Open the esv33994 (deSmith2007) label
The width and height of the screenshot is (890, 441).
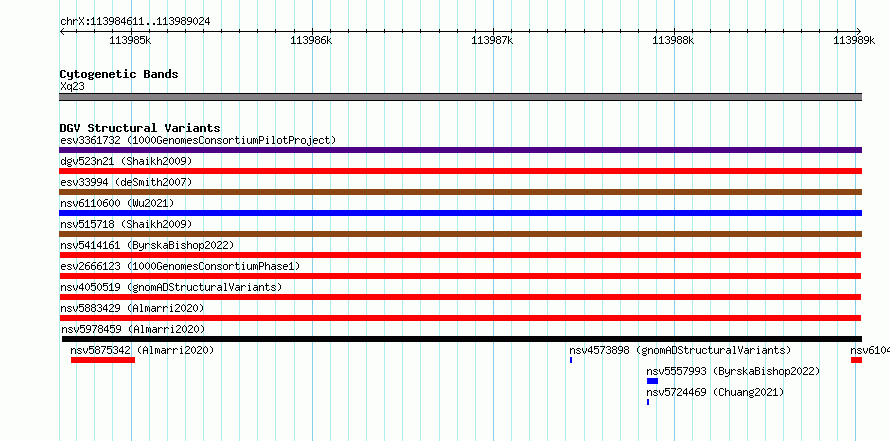(x=126, y=182)
